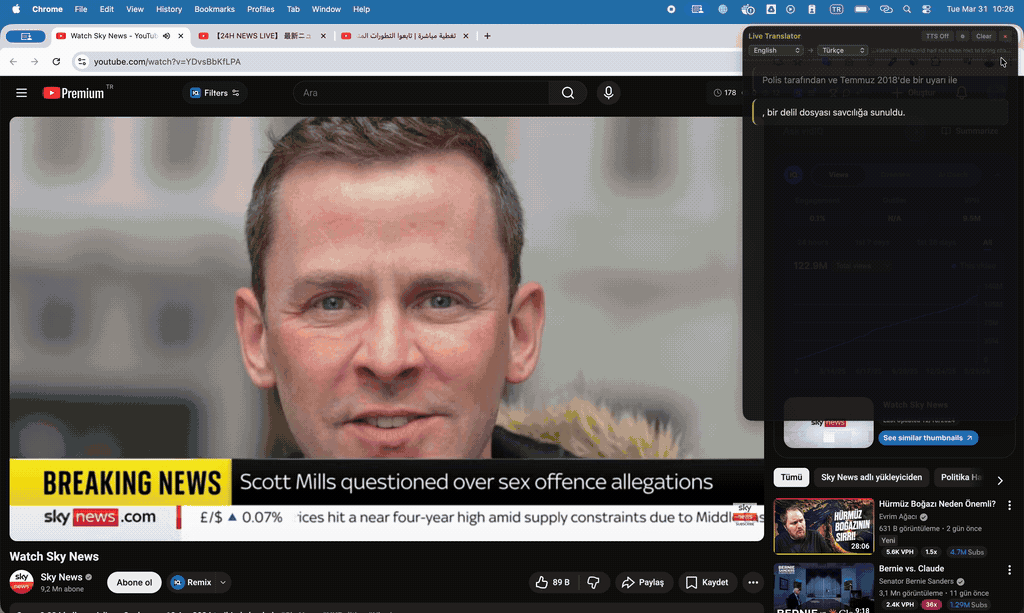Image resolution: width=1024 pixels, height=613 pixels.
Task: Open Sky News channel name link
Action: tap(61, 577)
